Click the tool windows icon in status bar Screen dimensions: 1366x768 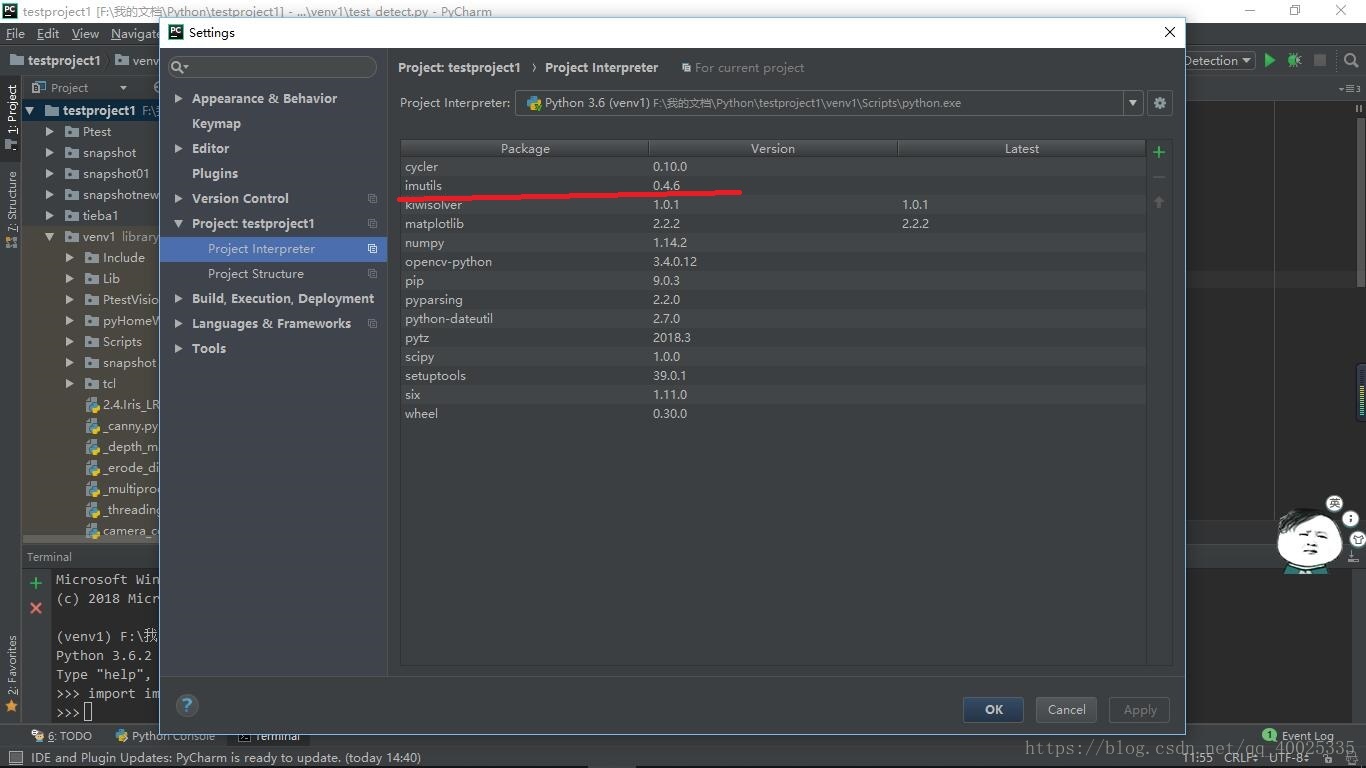click(x=15, y=758)
